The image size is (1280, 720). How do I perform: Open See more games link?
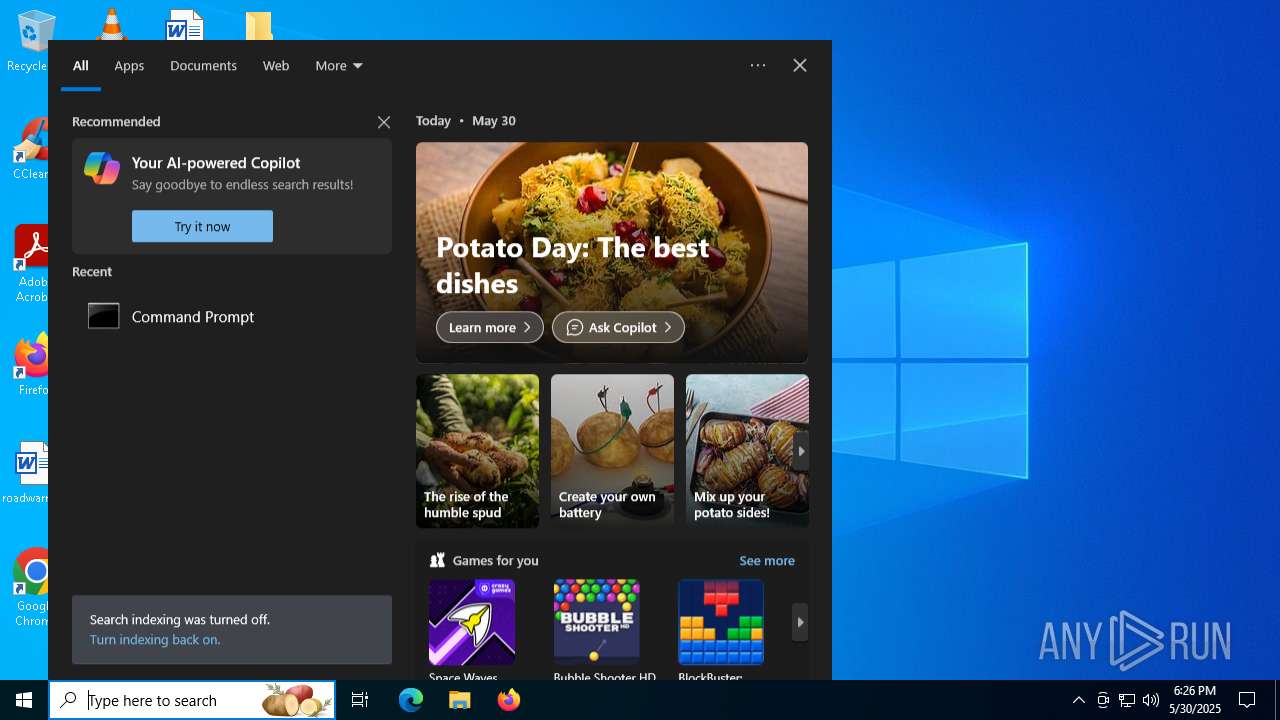767,560
